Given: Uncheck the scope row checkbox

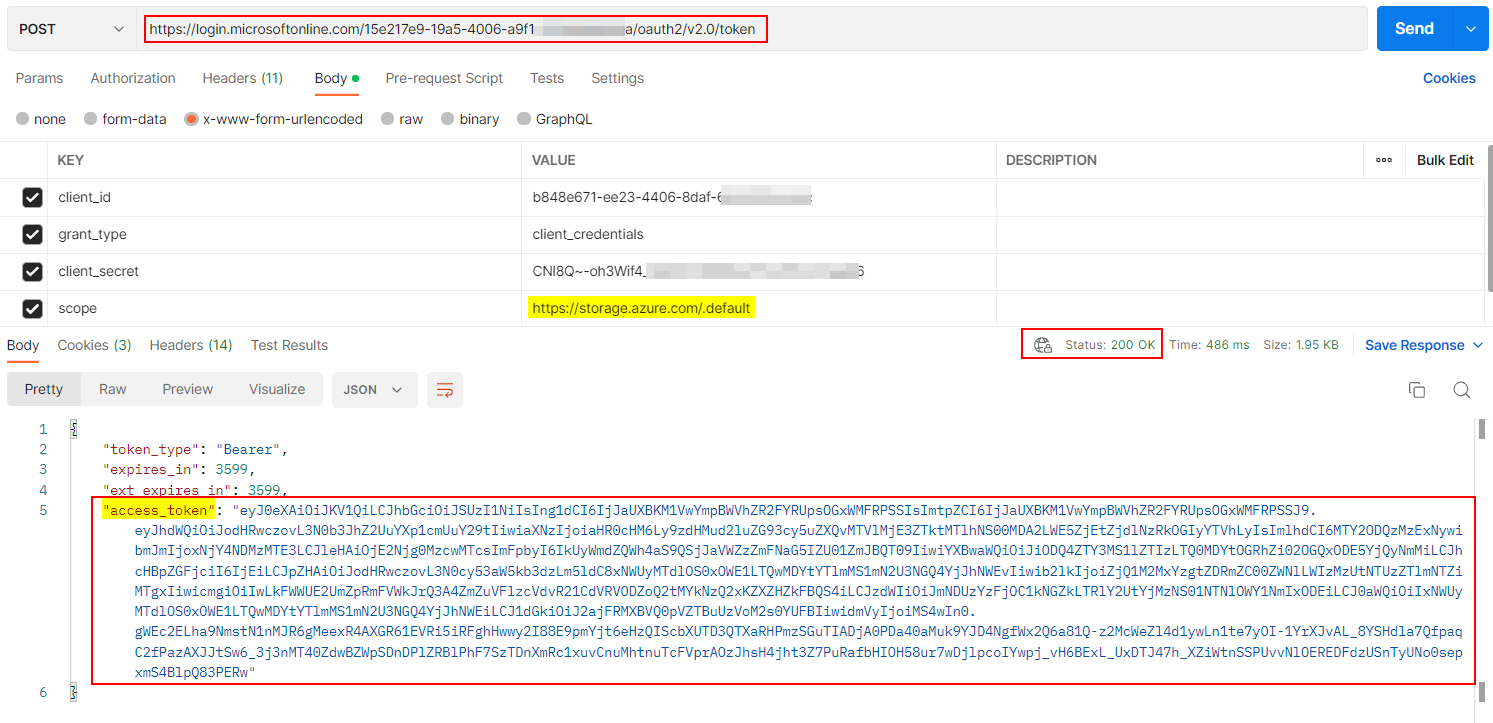Looking at the screenshot, I should coord(32,309).
